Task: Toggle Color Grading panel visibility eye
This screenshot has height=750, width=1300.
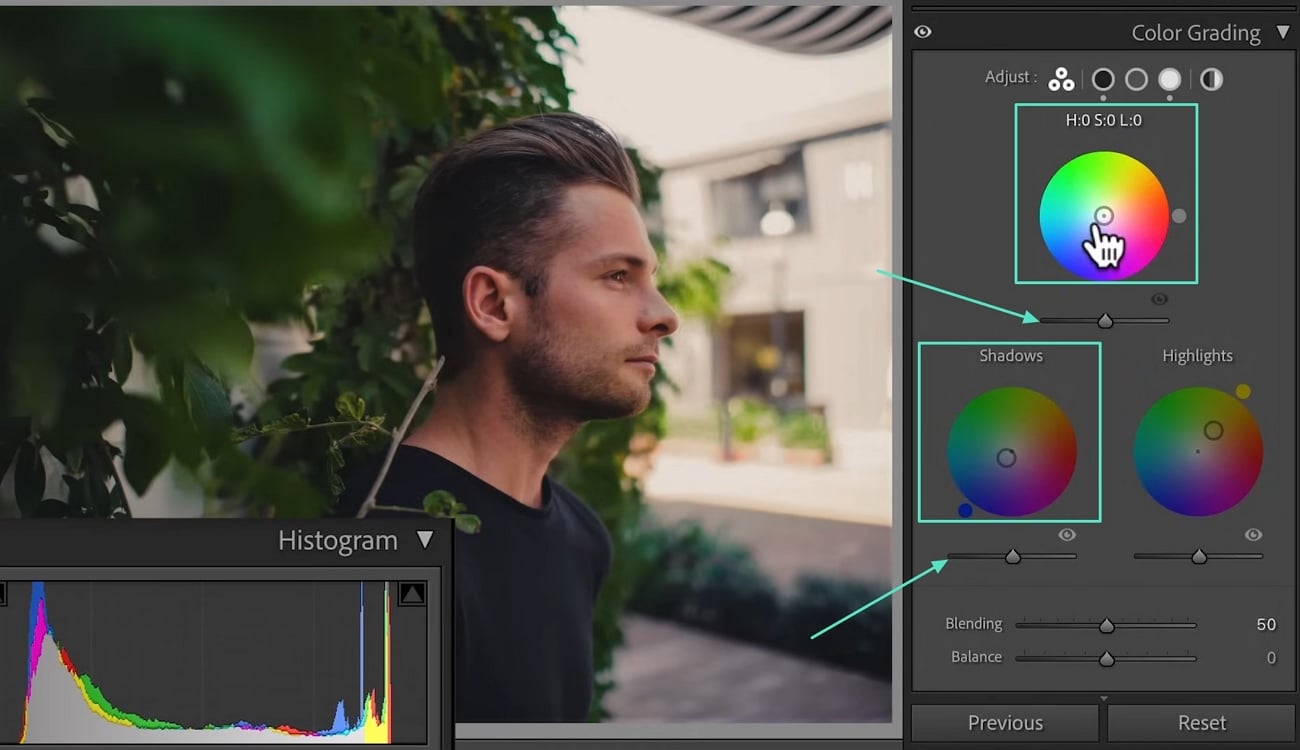Action: coord(923,32)
